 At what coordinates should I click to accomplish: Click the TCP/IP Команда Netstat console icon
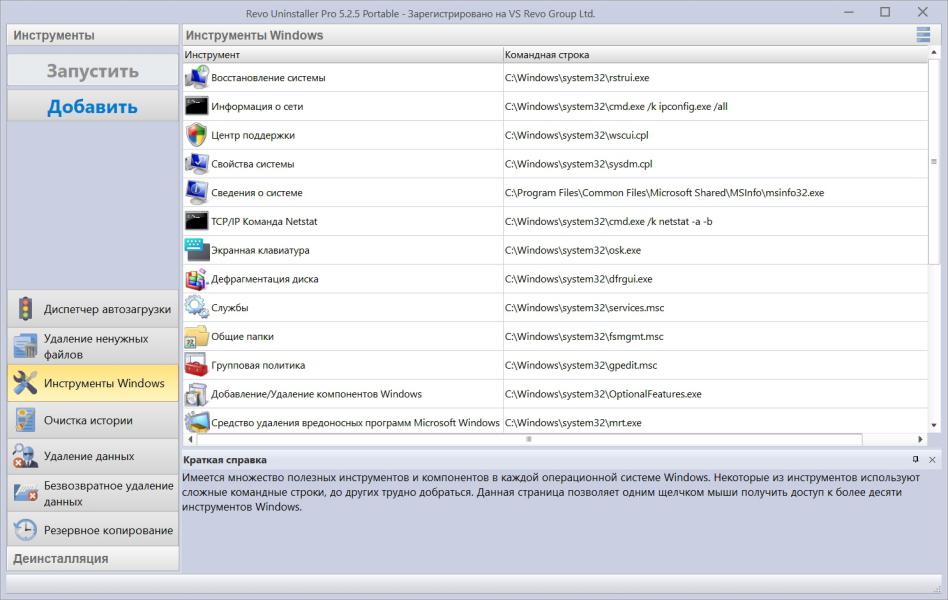pyautogui.click(x=196, y=221)
